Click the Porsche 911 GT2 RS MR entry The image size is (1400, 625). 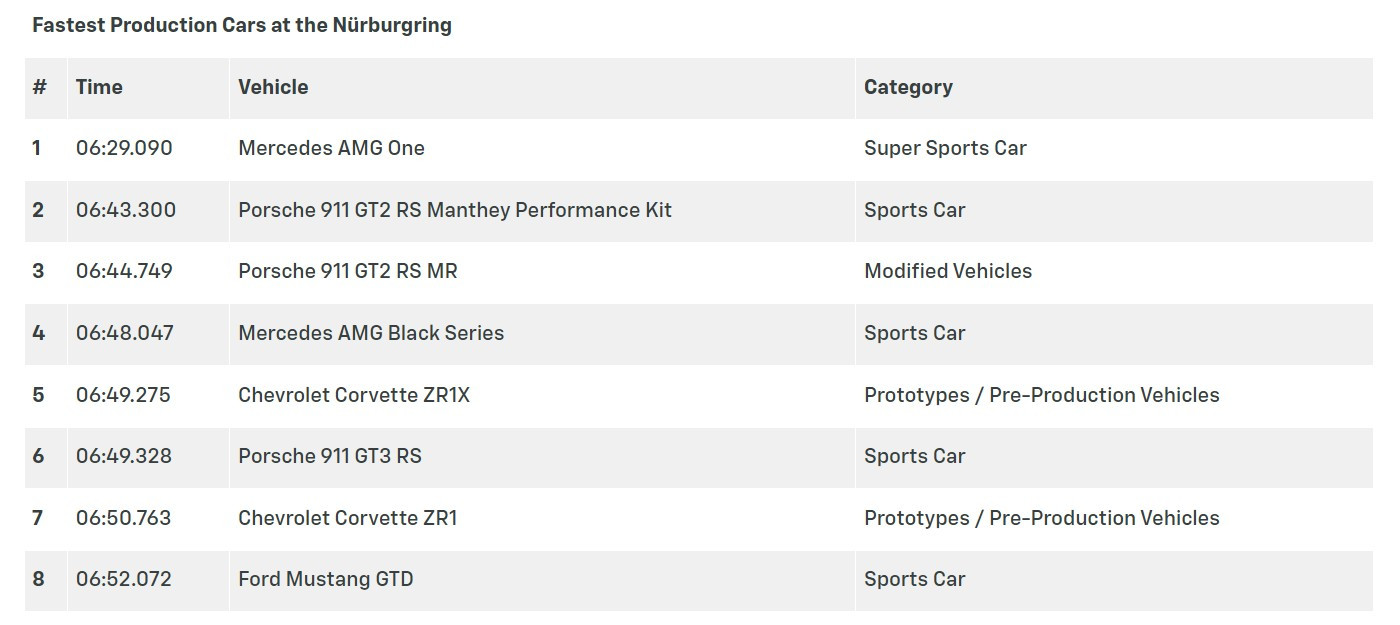348,271
